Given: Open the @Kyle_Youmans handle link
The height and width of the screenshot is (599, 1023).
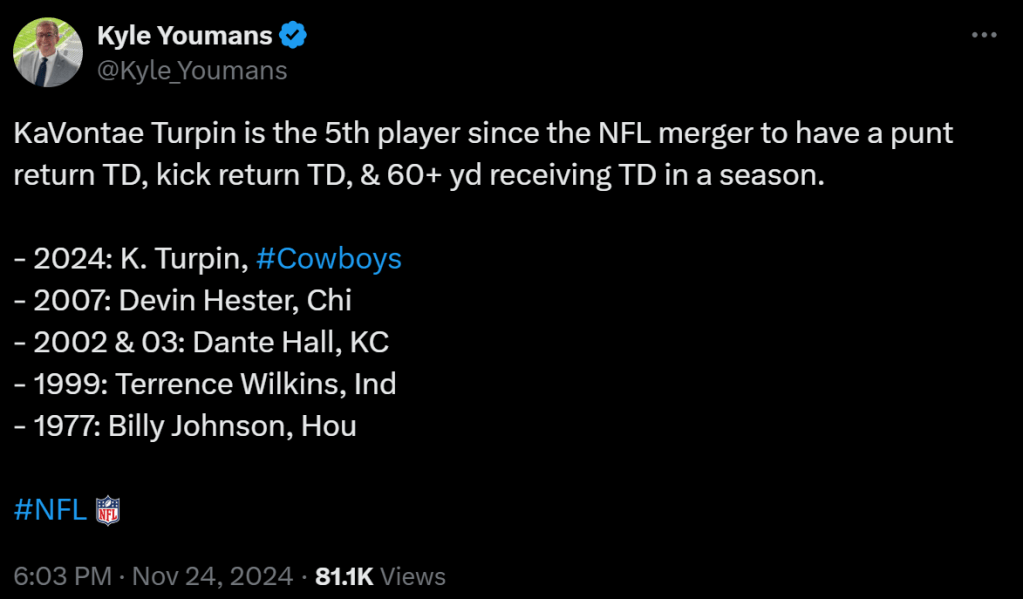Looking at the screenshot, I should coord(192,70).
